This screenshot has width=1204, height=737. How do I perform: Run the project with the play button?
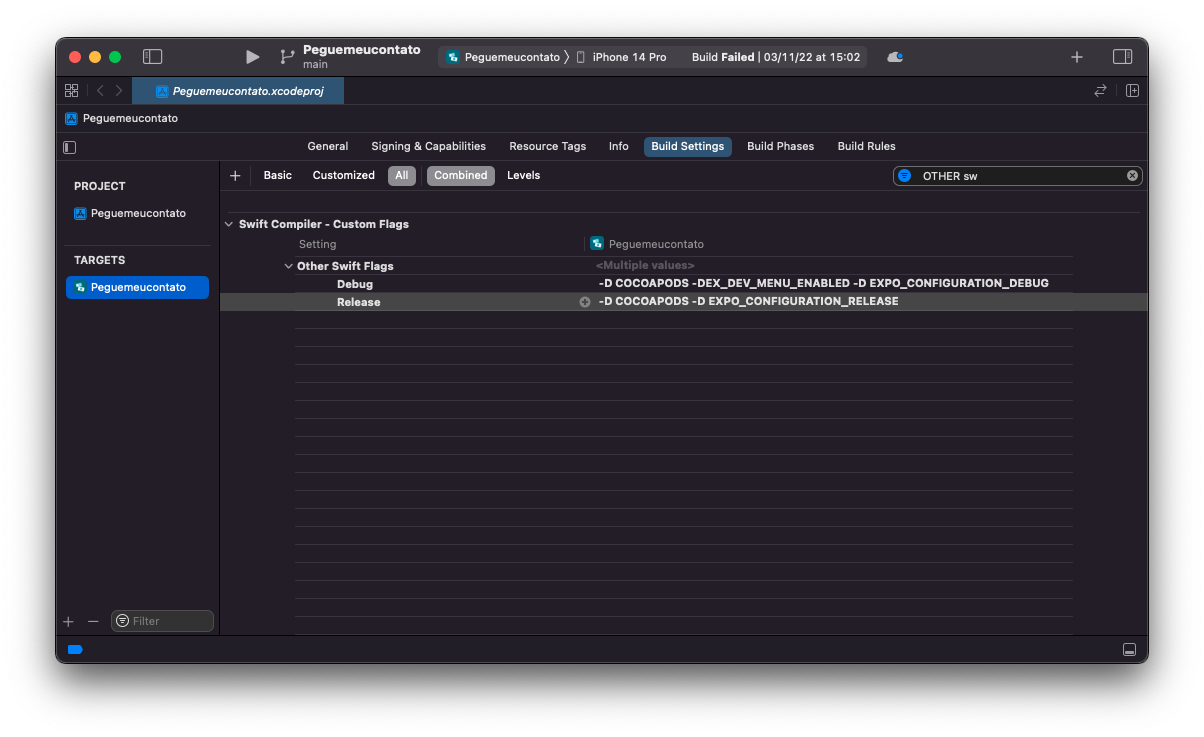(252, 57)
